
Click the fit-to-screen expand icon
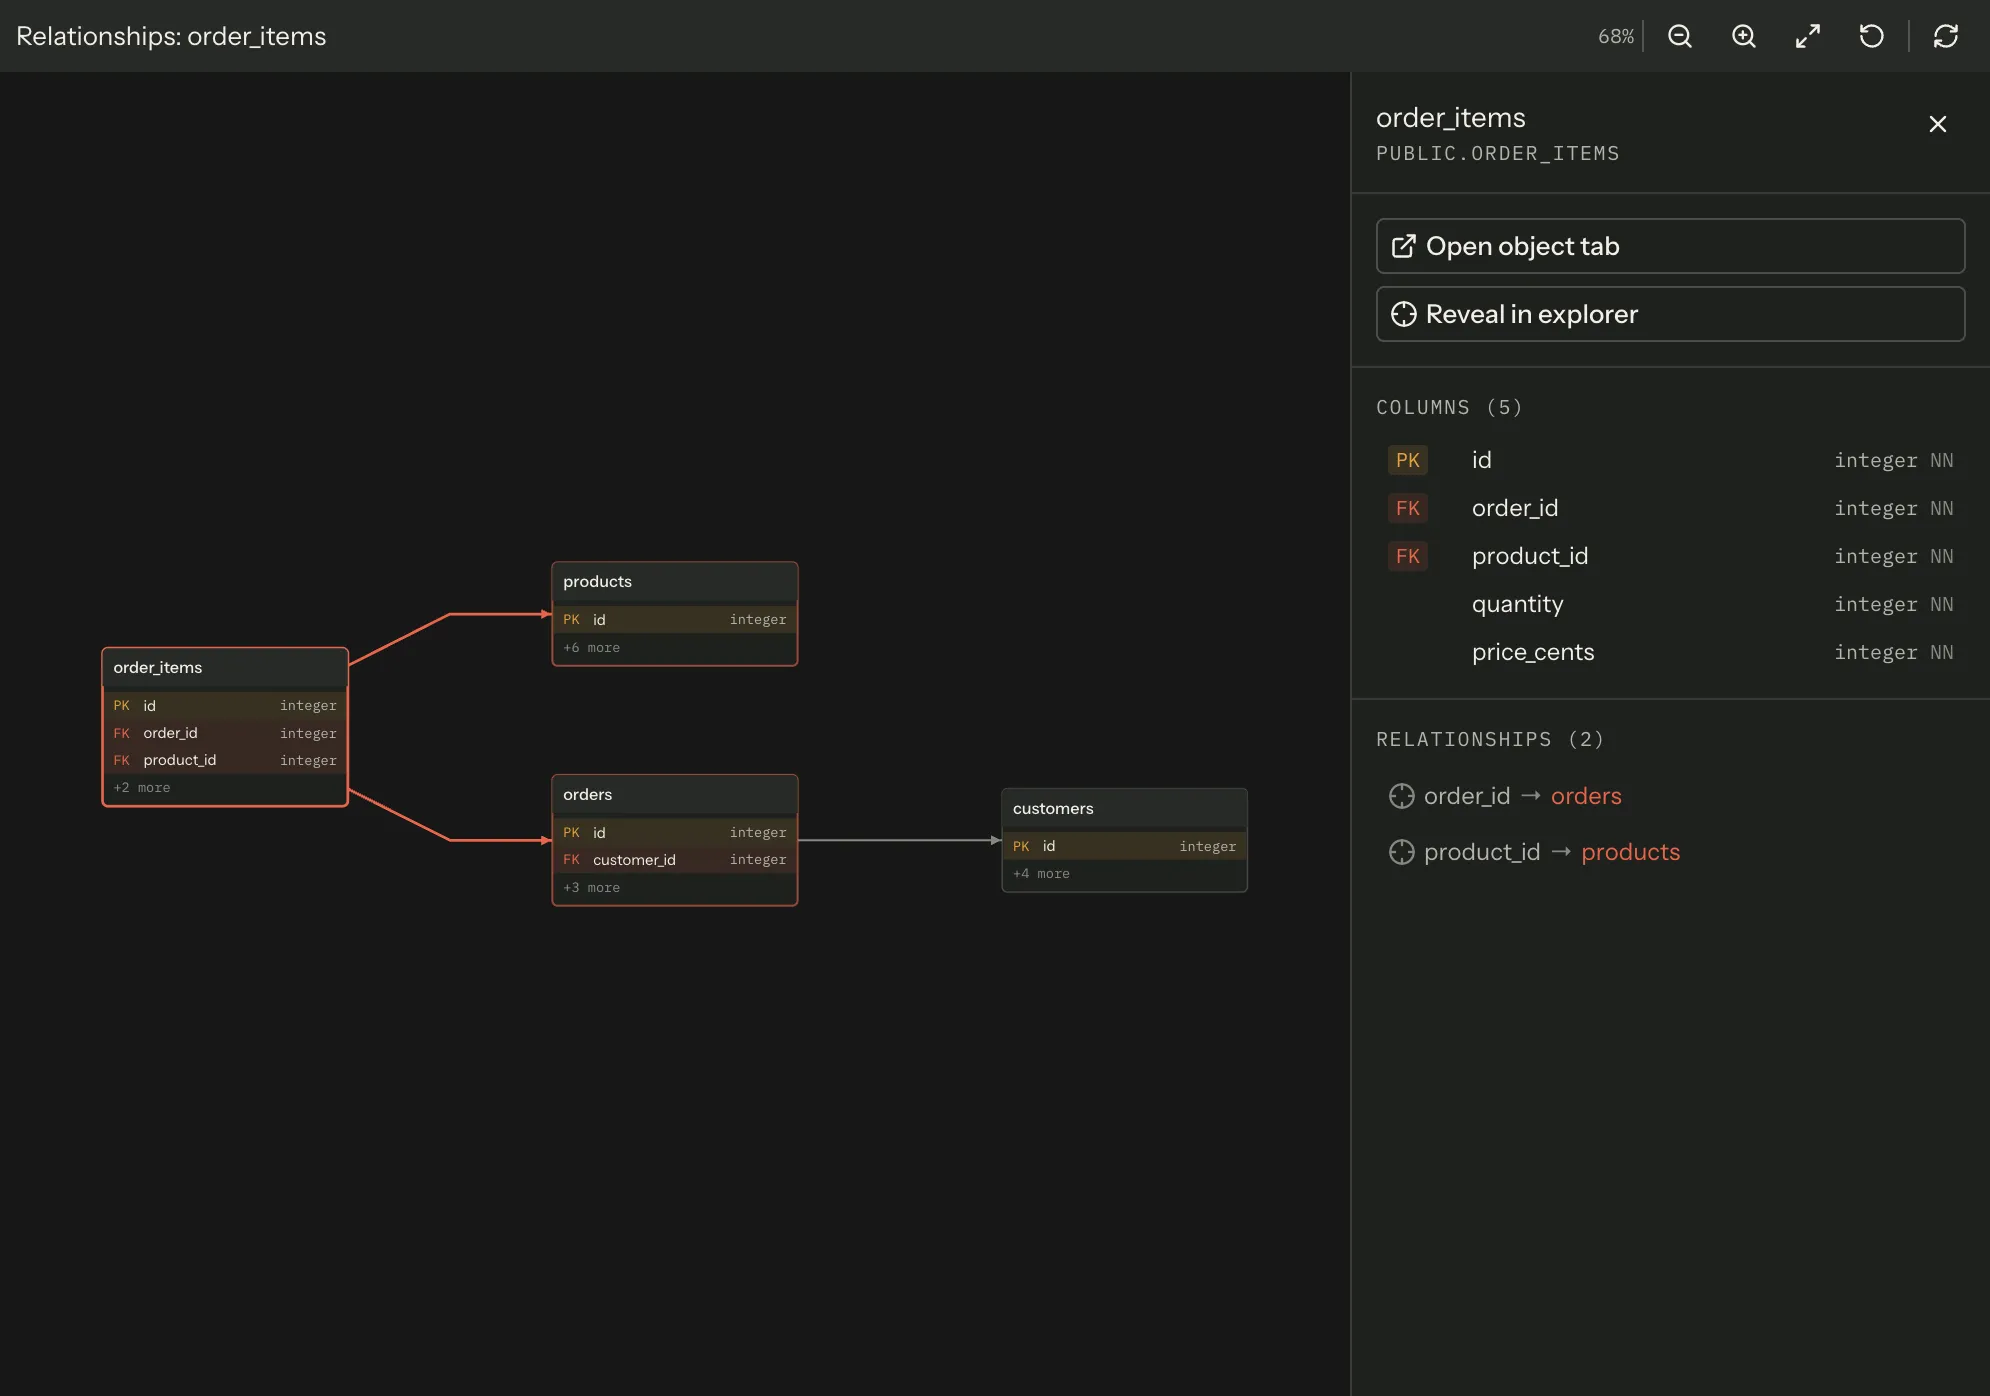1808,36
